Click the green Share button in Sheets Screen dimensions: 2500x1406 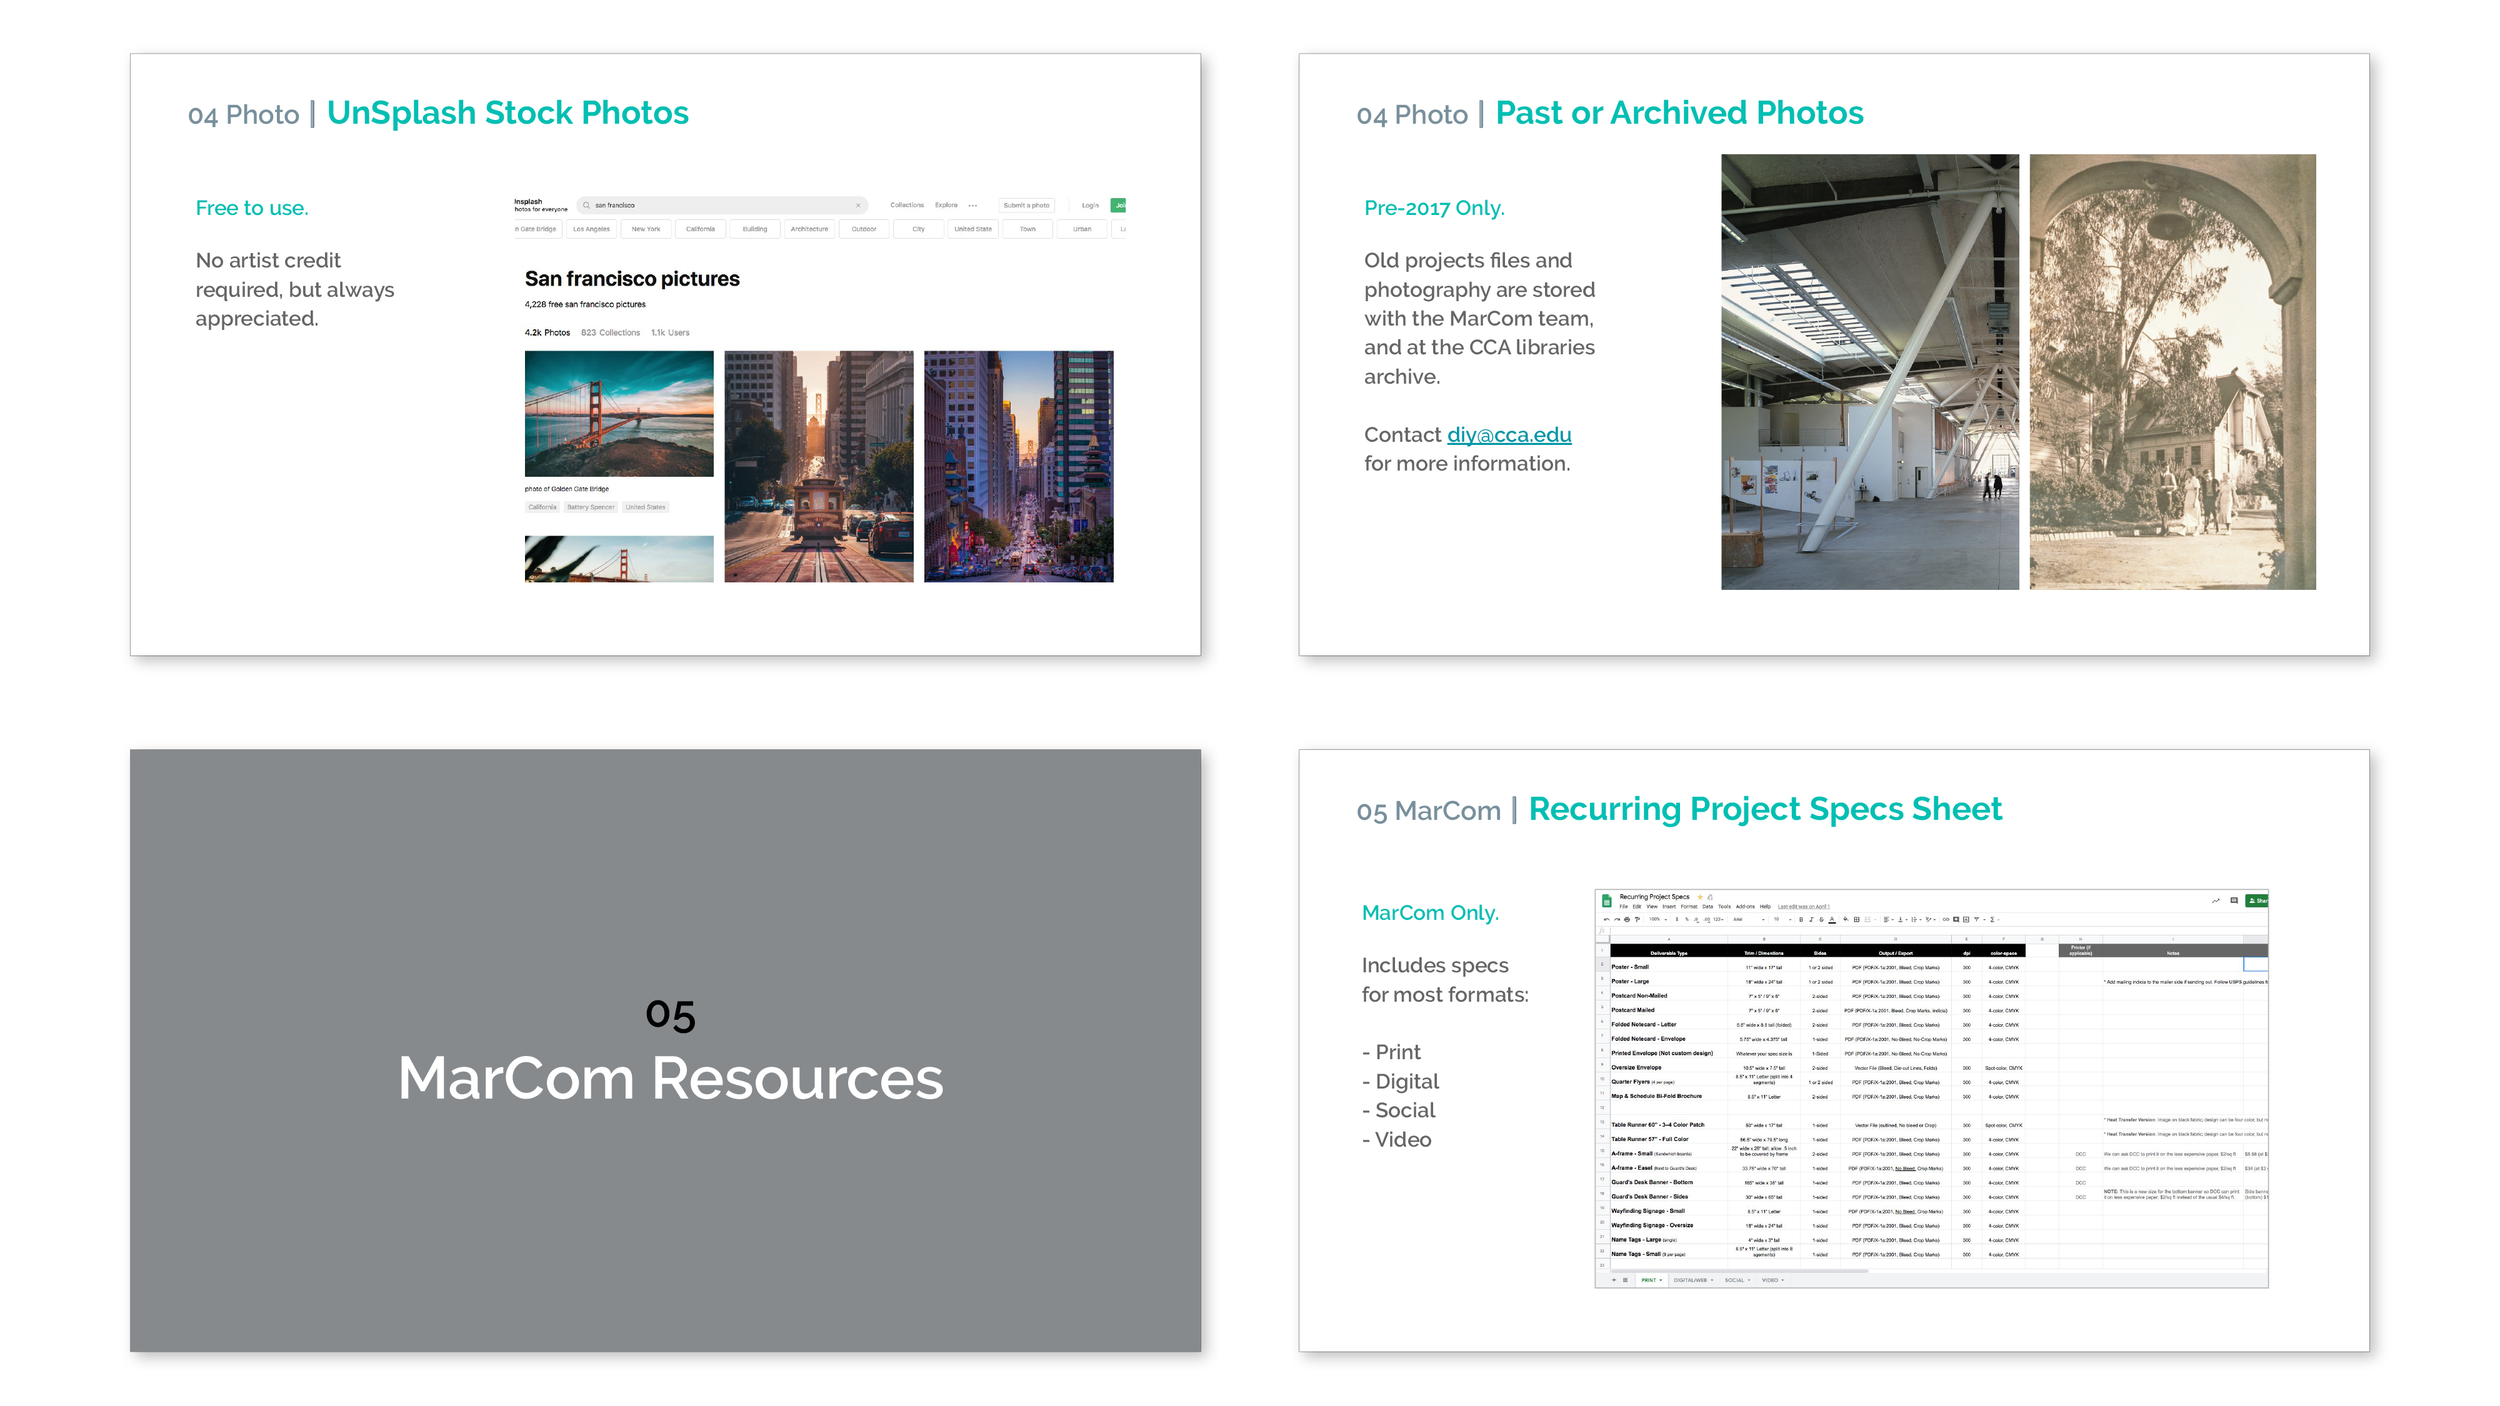2256,900
